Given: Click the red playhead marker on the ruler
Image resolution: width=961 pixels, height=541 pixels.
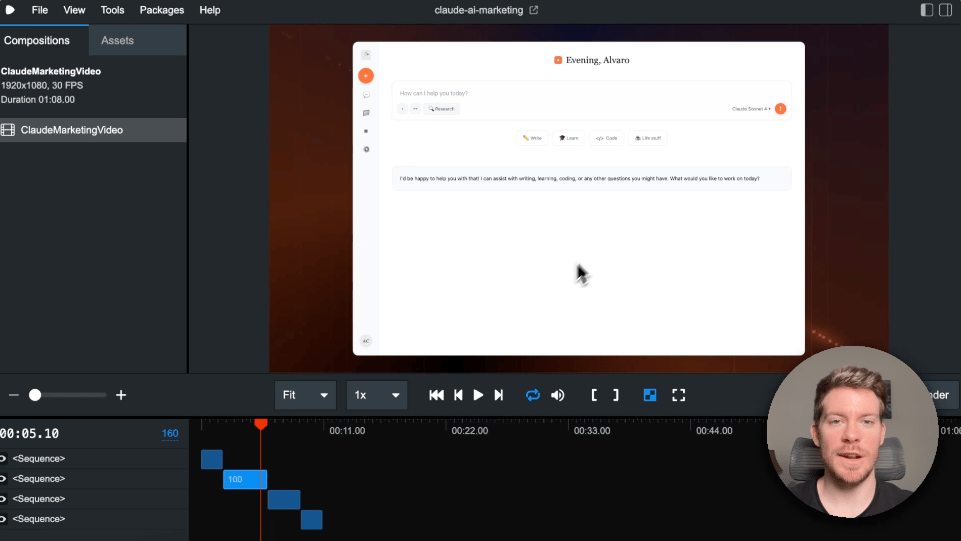Looking at the screenshot, I should pyautogui.click(x=260, y=423).
